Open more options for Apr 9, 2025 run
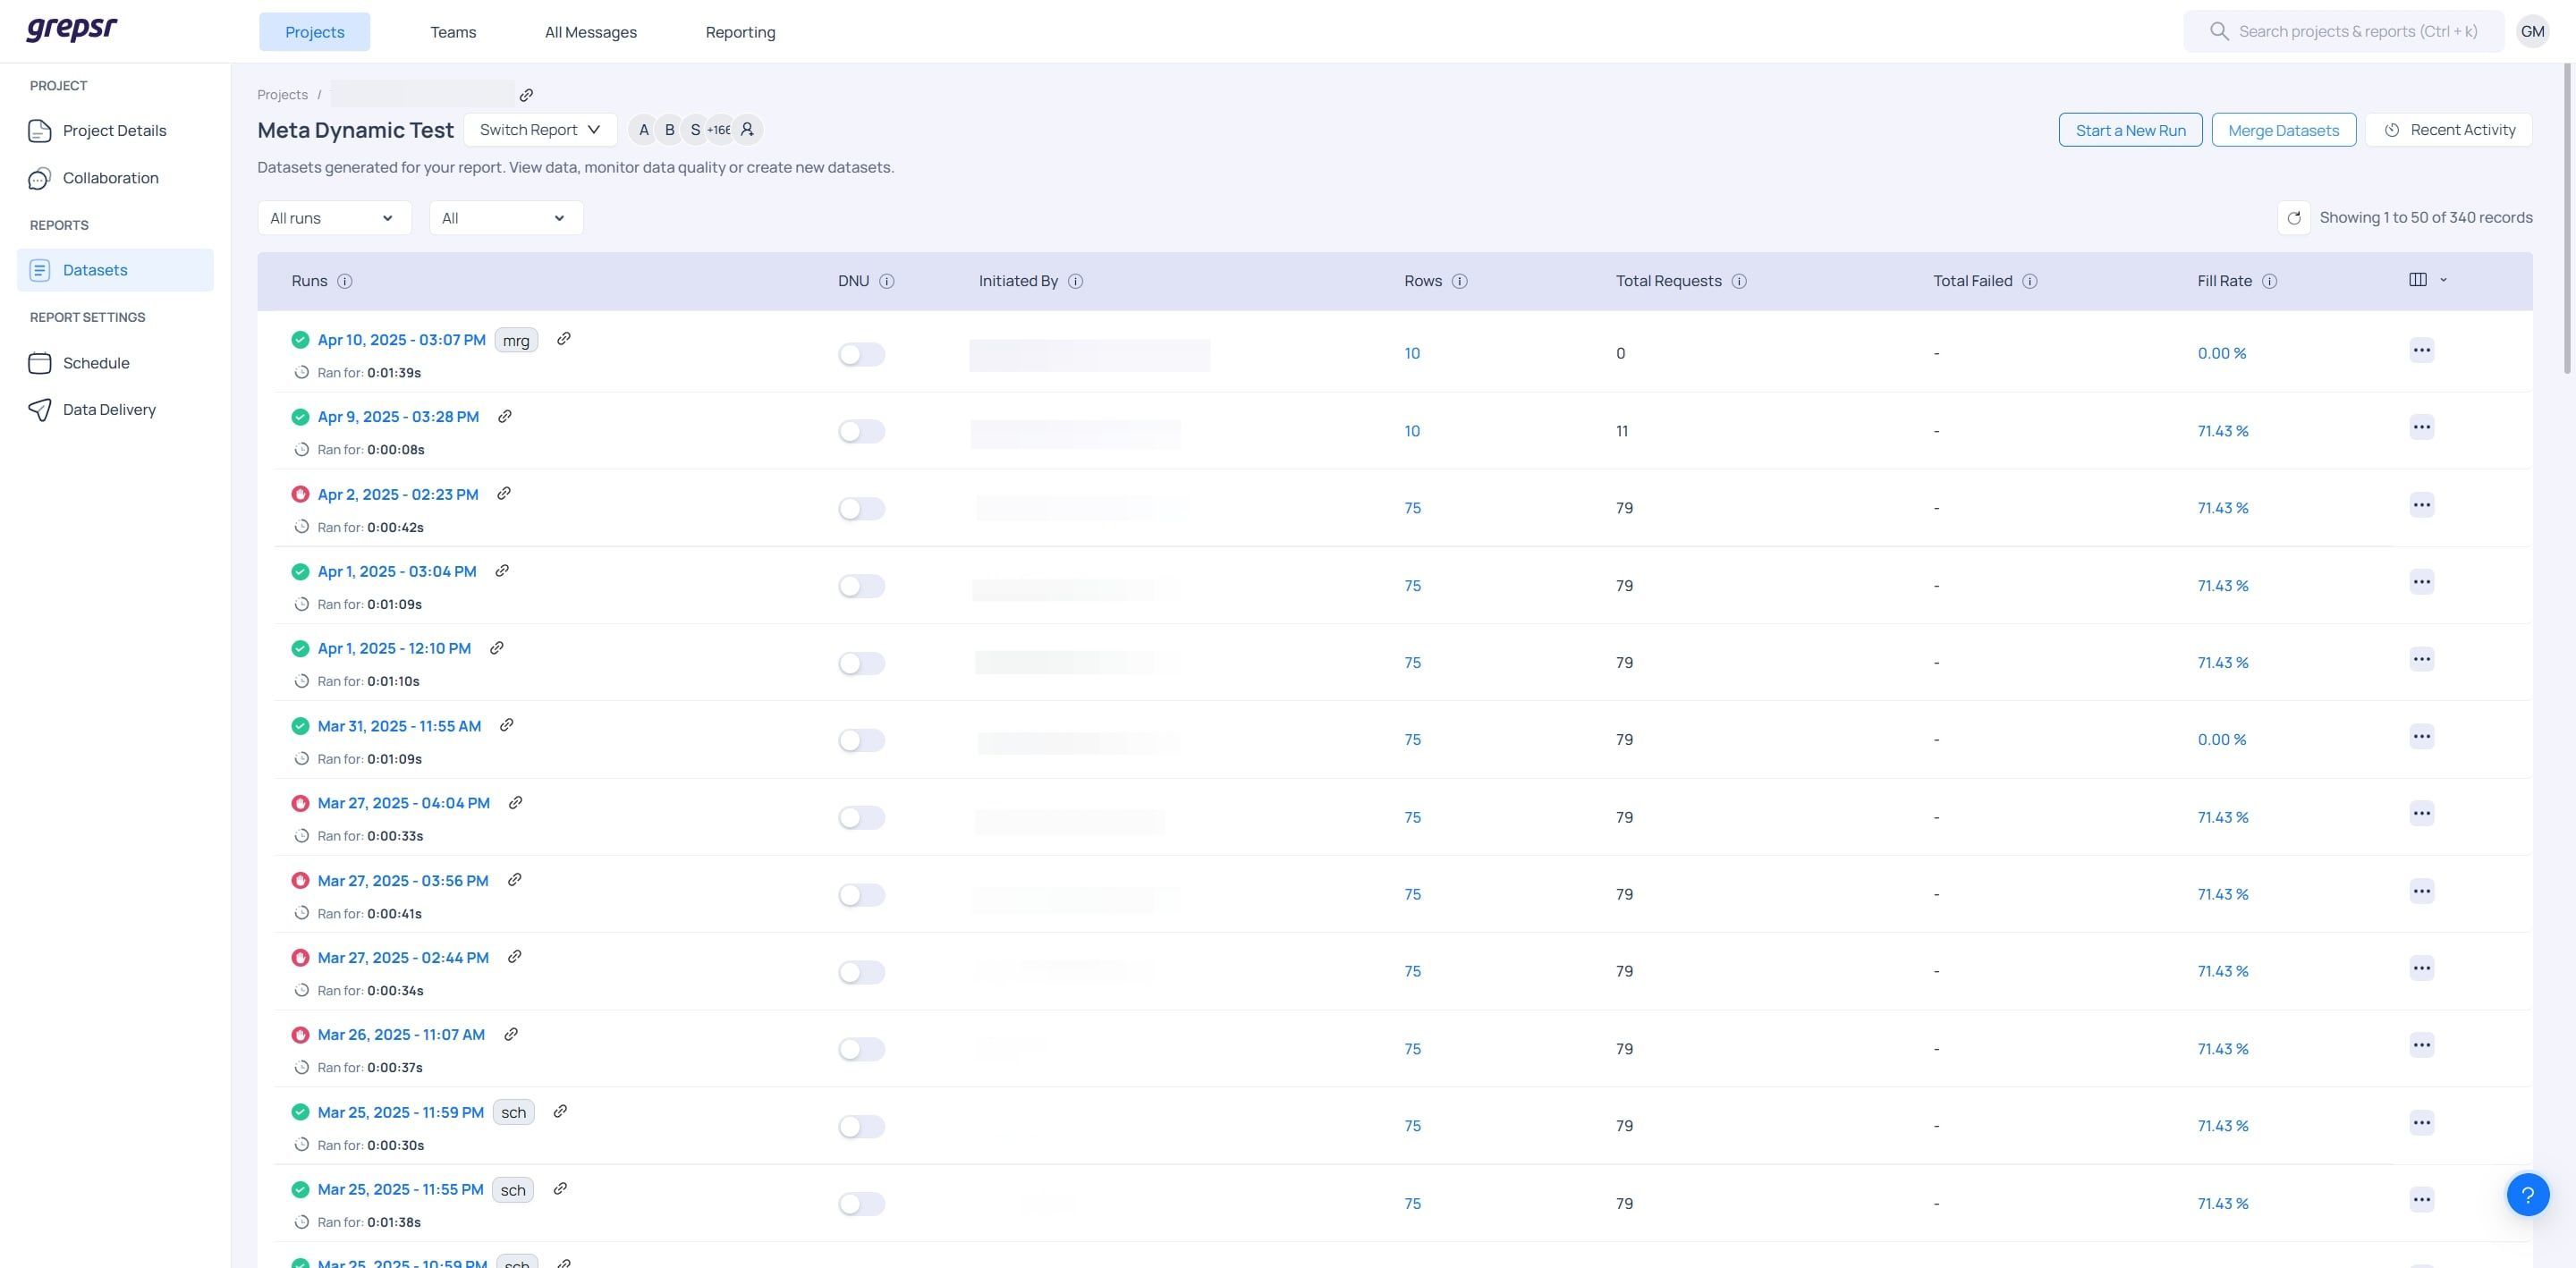 tap(2421, 427)
